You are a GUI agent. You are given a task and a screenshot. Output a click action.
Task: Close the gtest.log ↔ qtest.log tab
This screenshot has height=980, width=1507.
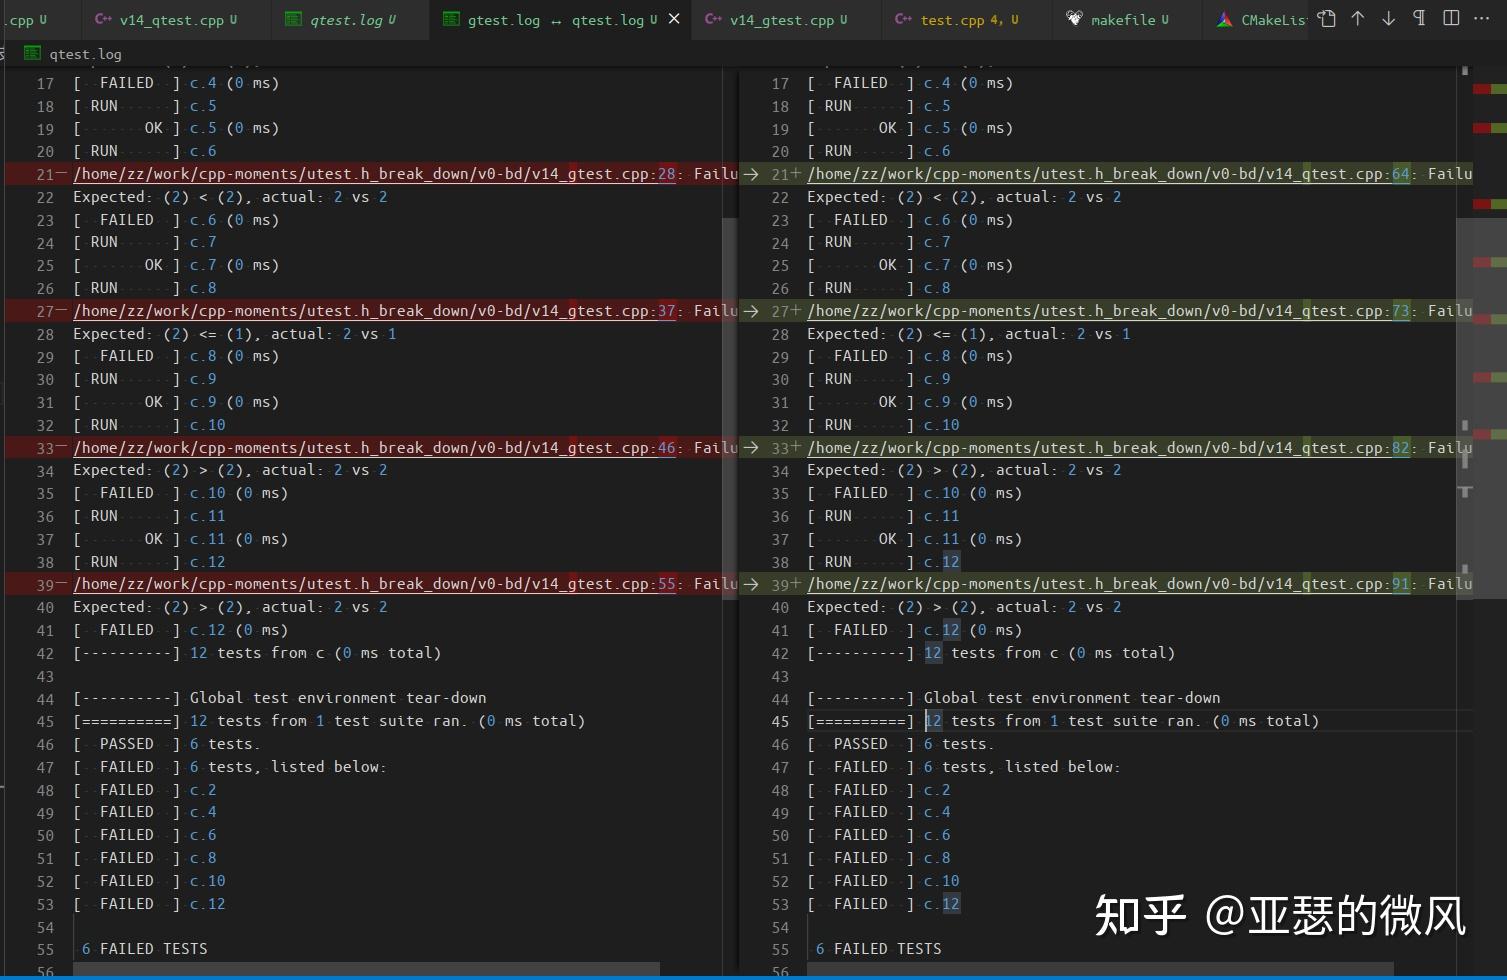pos(674,19)
